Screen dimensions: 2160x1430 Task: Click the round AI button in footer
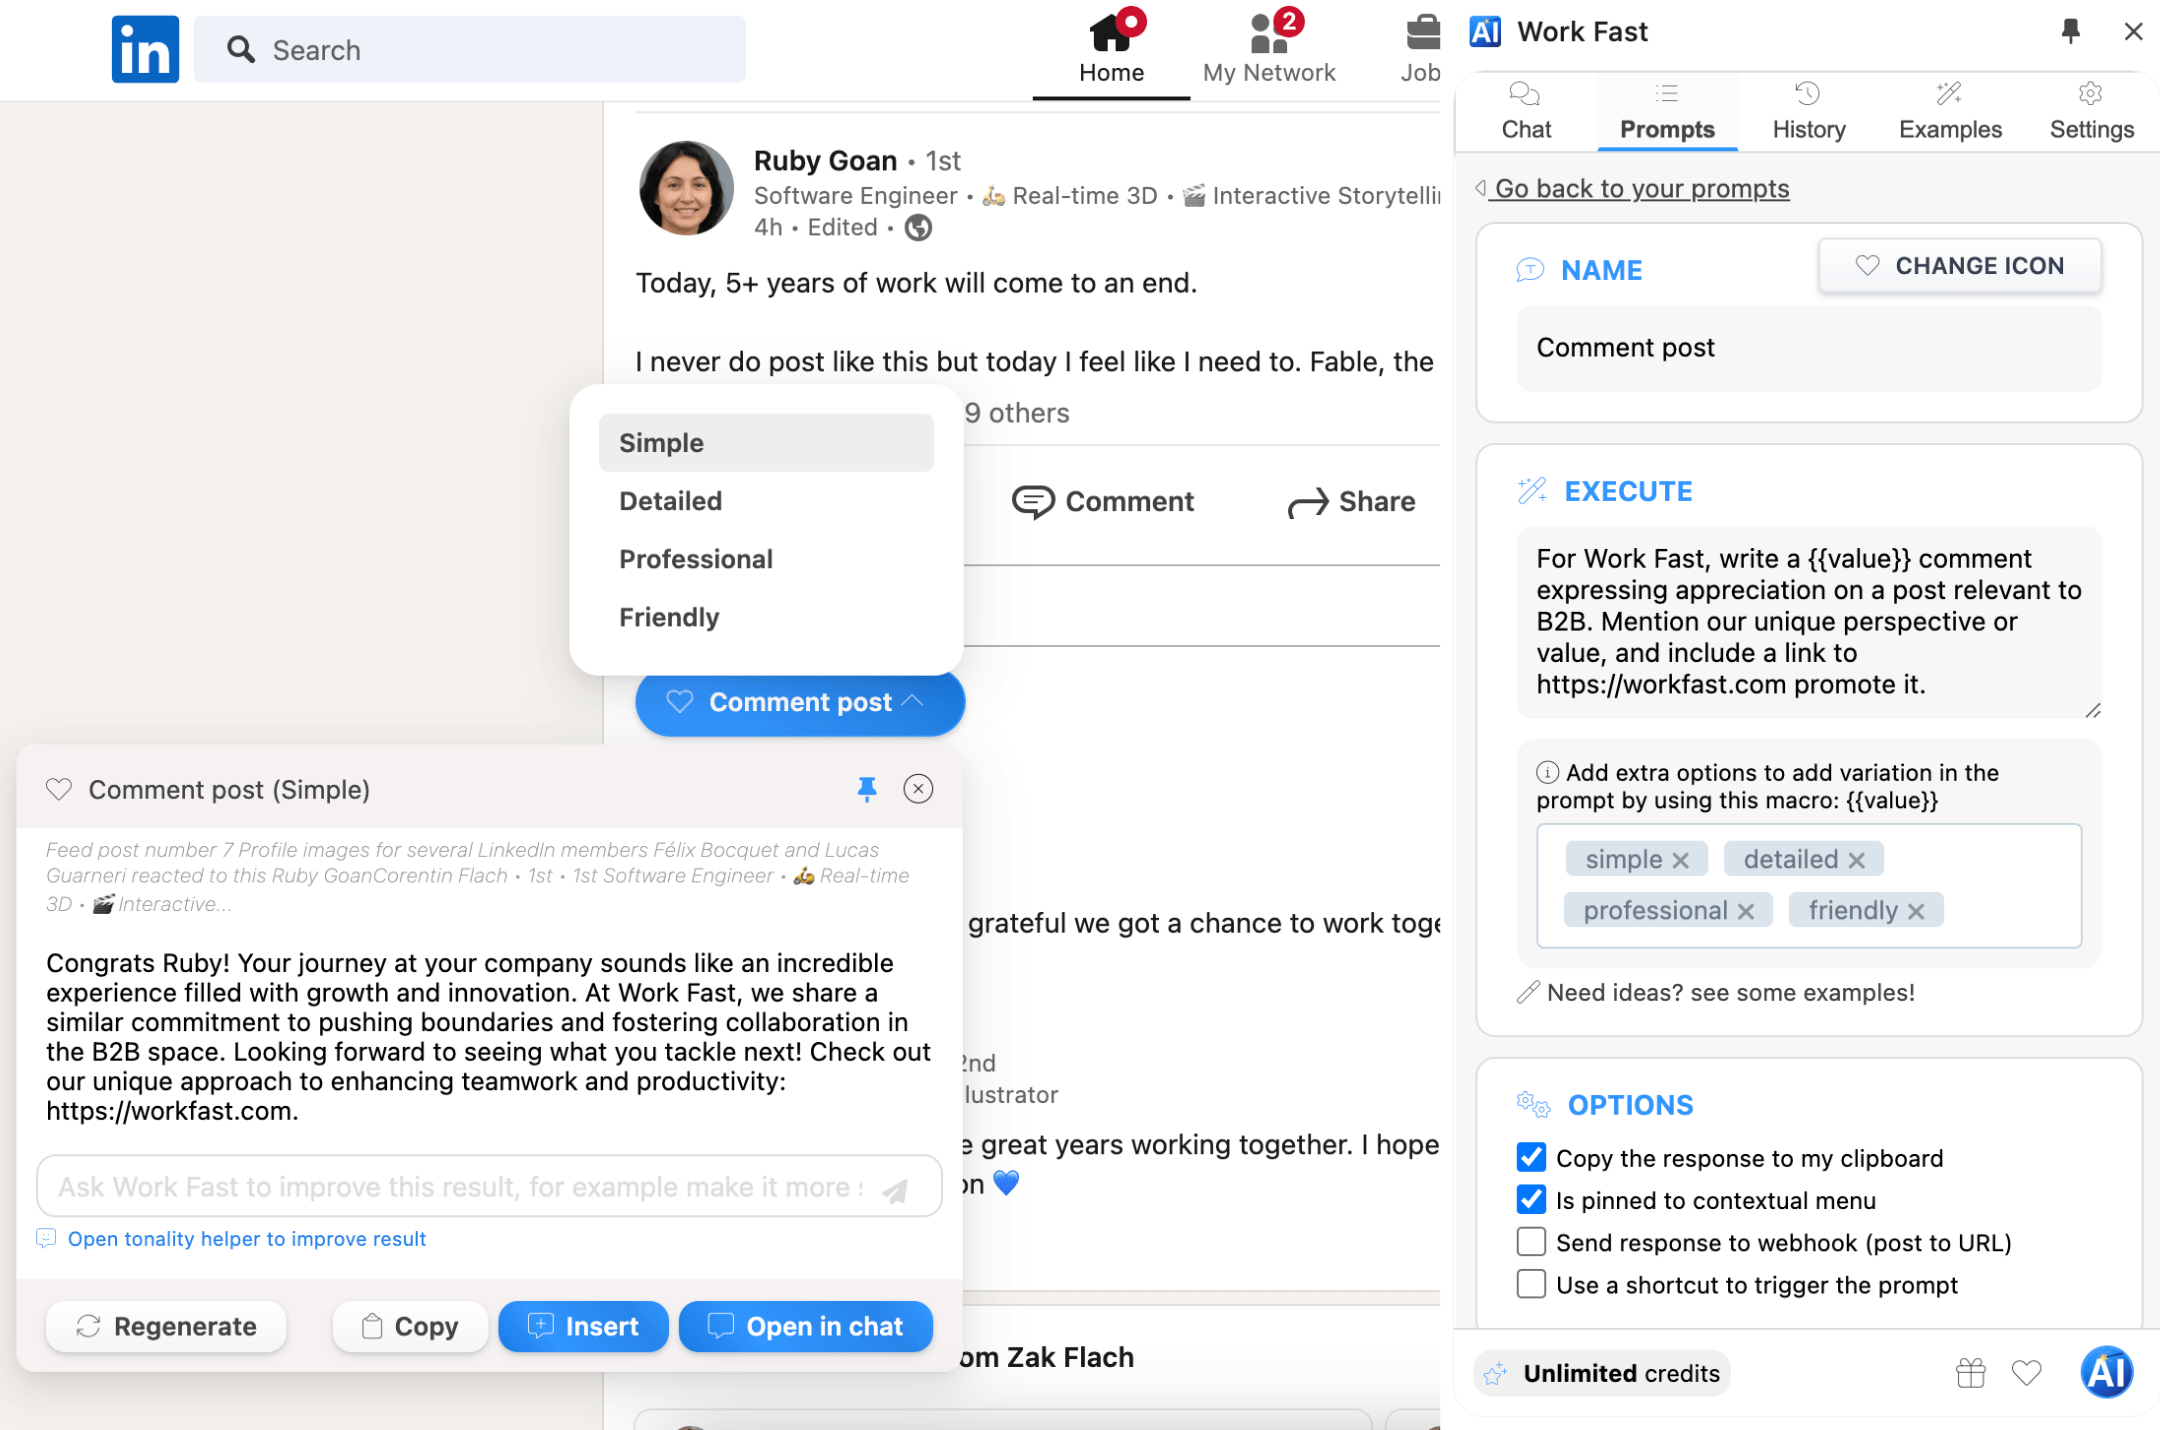tap(2107, 1372)
